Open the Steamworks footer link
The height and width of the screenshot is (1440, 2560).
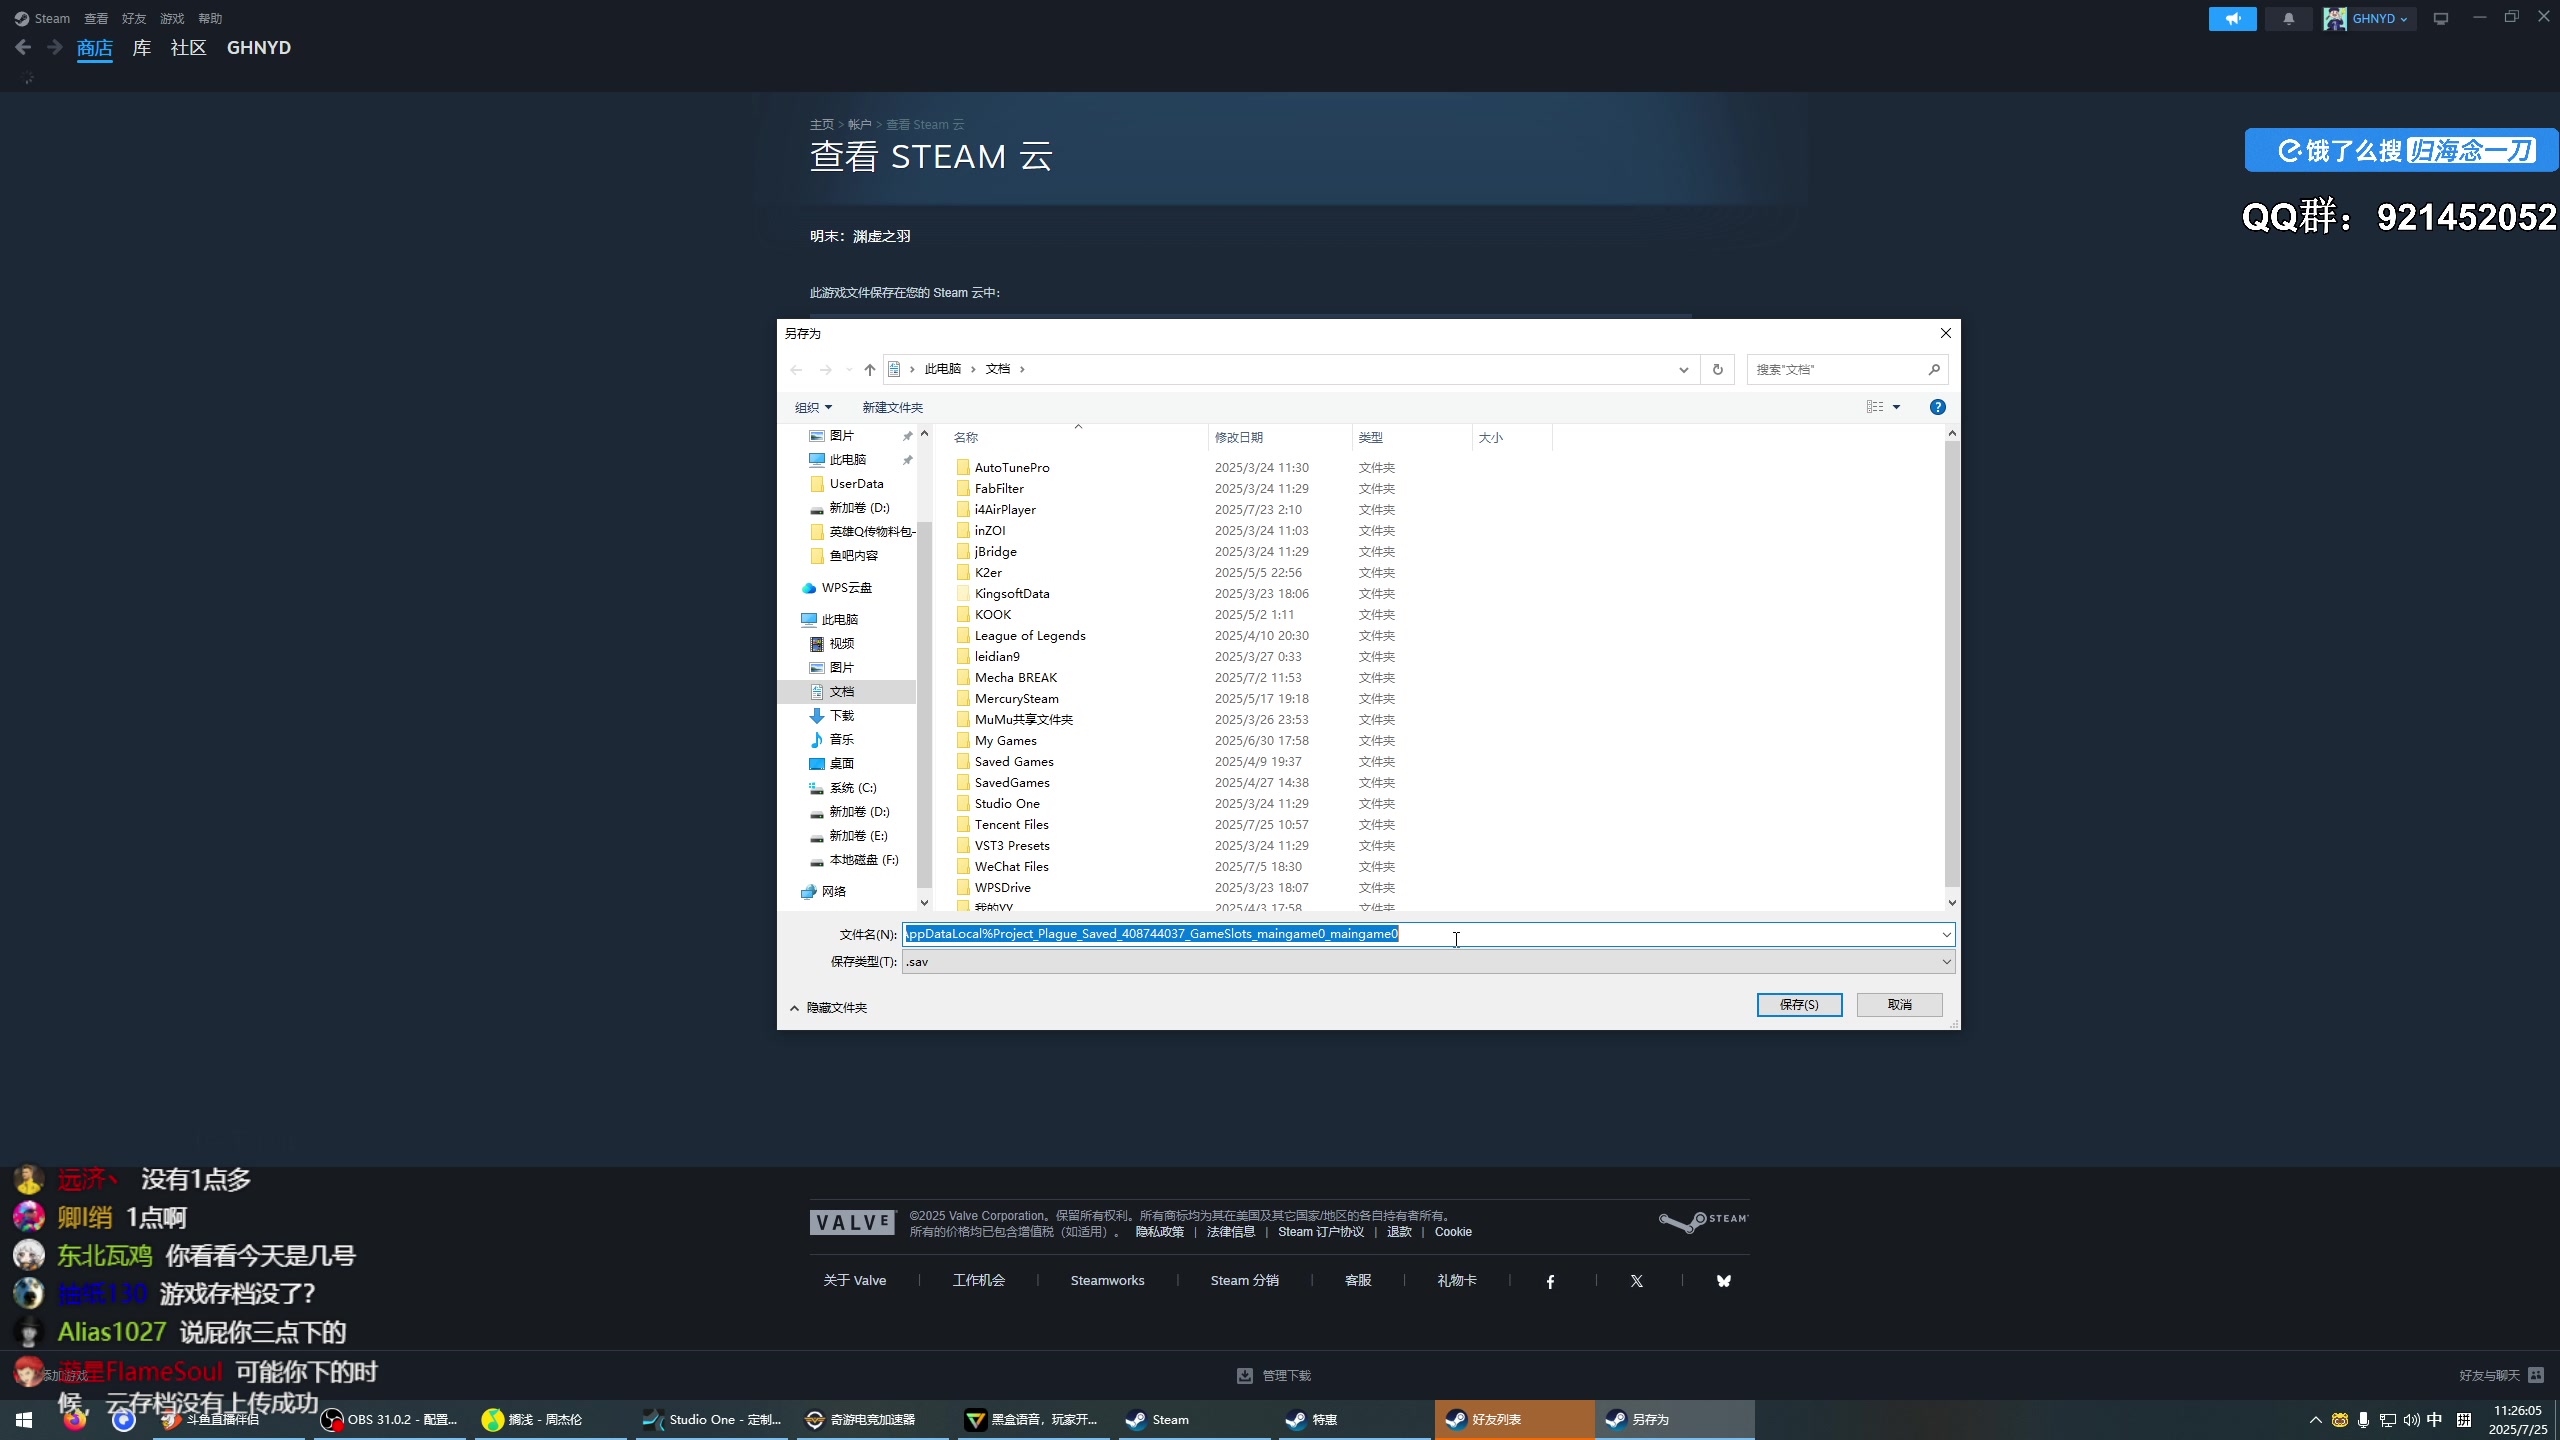[1107, 1281]
